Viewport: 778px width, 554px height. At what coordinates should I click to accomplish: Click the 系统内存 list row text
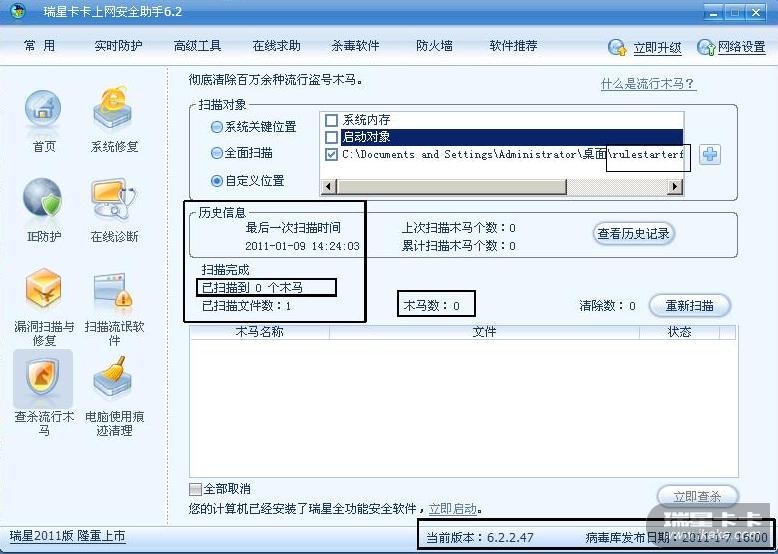366,120
